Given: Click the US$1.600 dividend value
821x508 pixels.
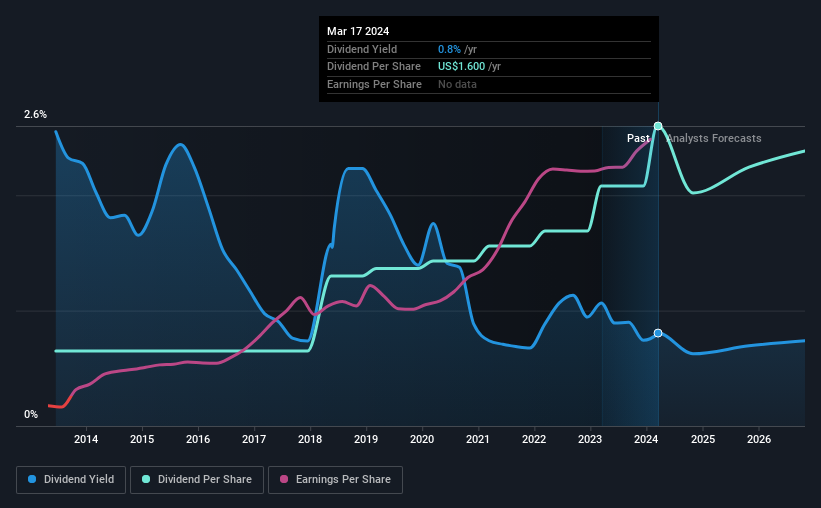Looking at the screenshot, I should click(x=461, y=67).
